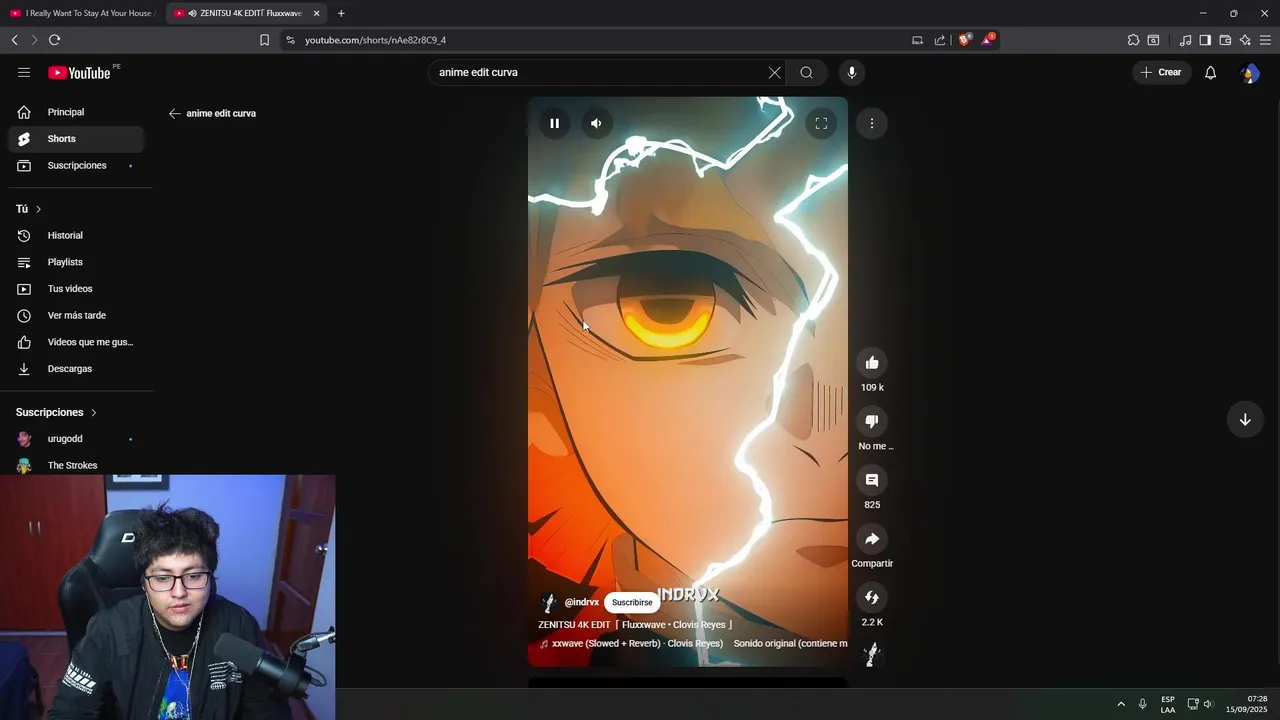The image size is (1280, 720).
Task: Install or cast via screen icon in address bar
Action: click(x=917, y=40)
